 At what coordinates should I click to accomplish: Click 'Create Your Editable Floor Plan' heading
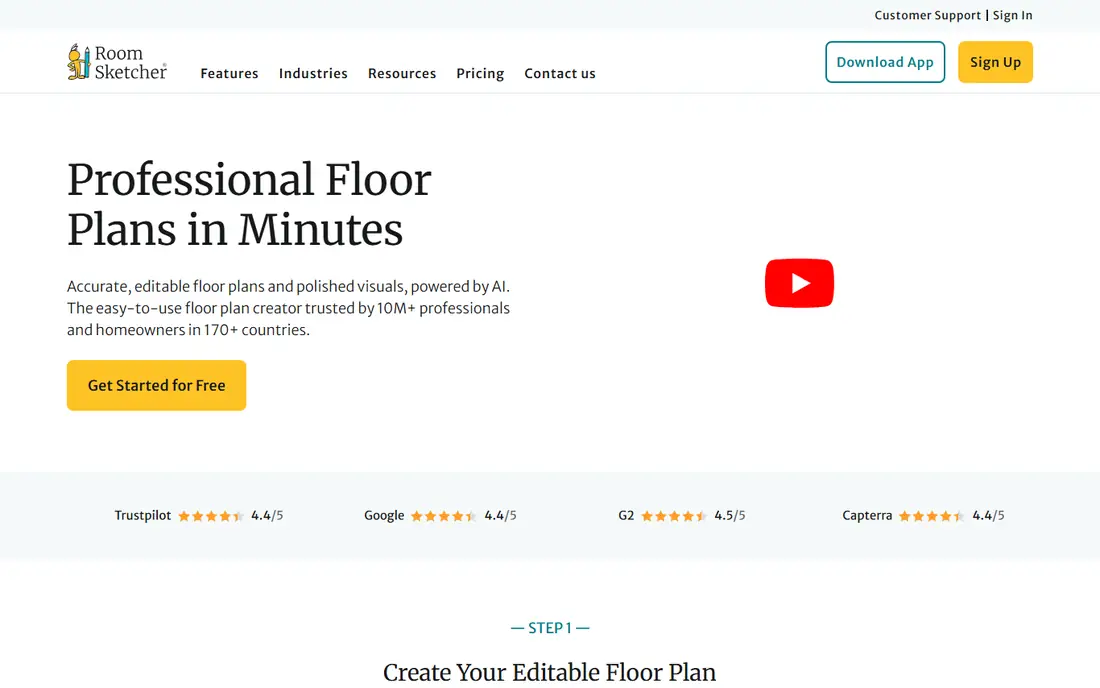[x=549, y=673]
